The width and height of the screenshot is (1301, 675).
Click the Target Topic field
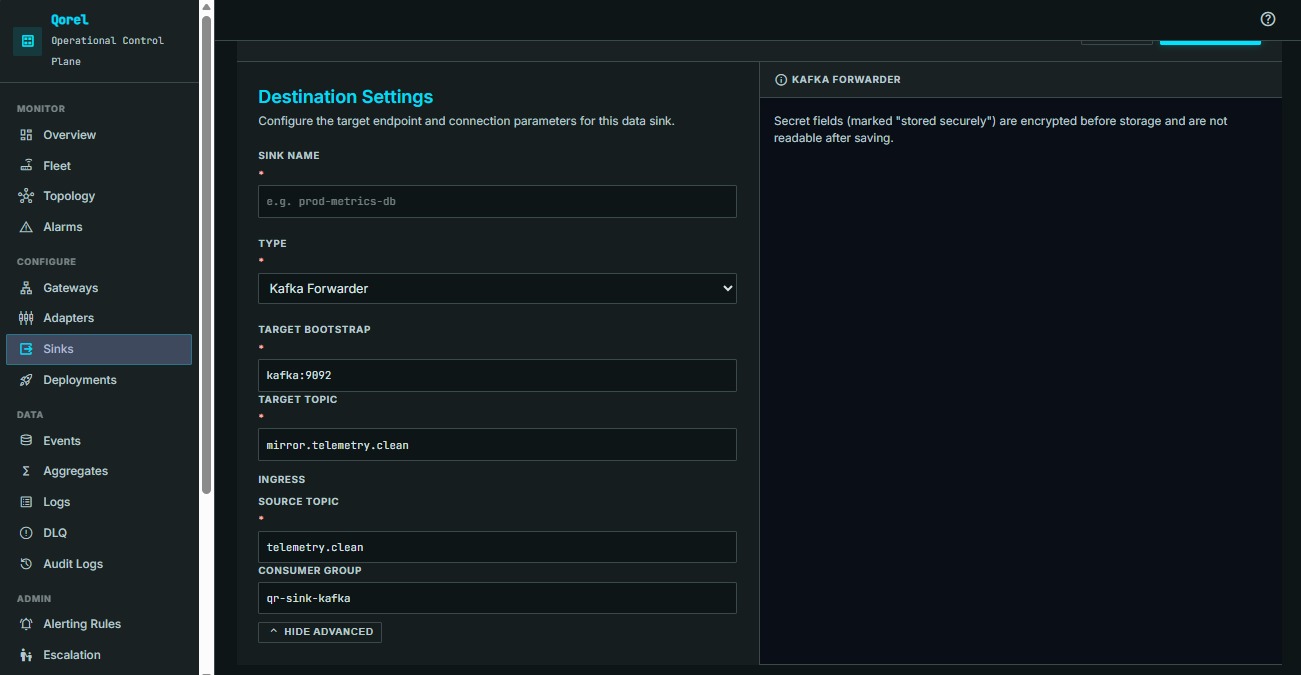pyautogui.click(x=497, y=445)
